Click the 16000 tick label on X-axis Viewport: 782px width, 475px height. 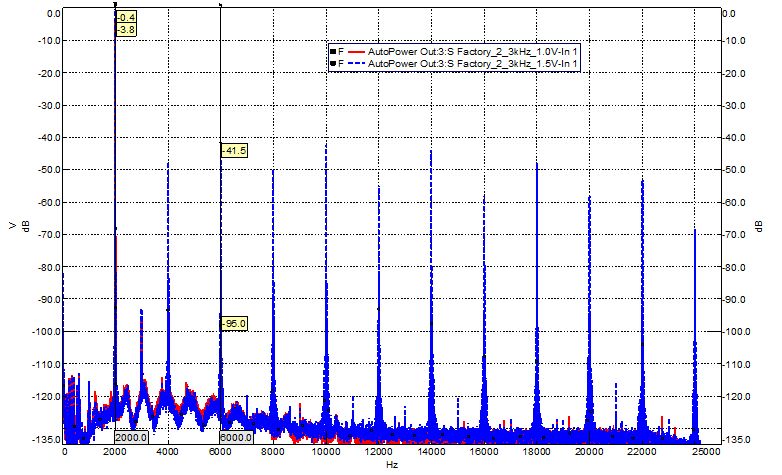tap(484, 452)
